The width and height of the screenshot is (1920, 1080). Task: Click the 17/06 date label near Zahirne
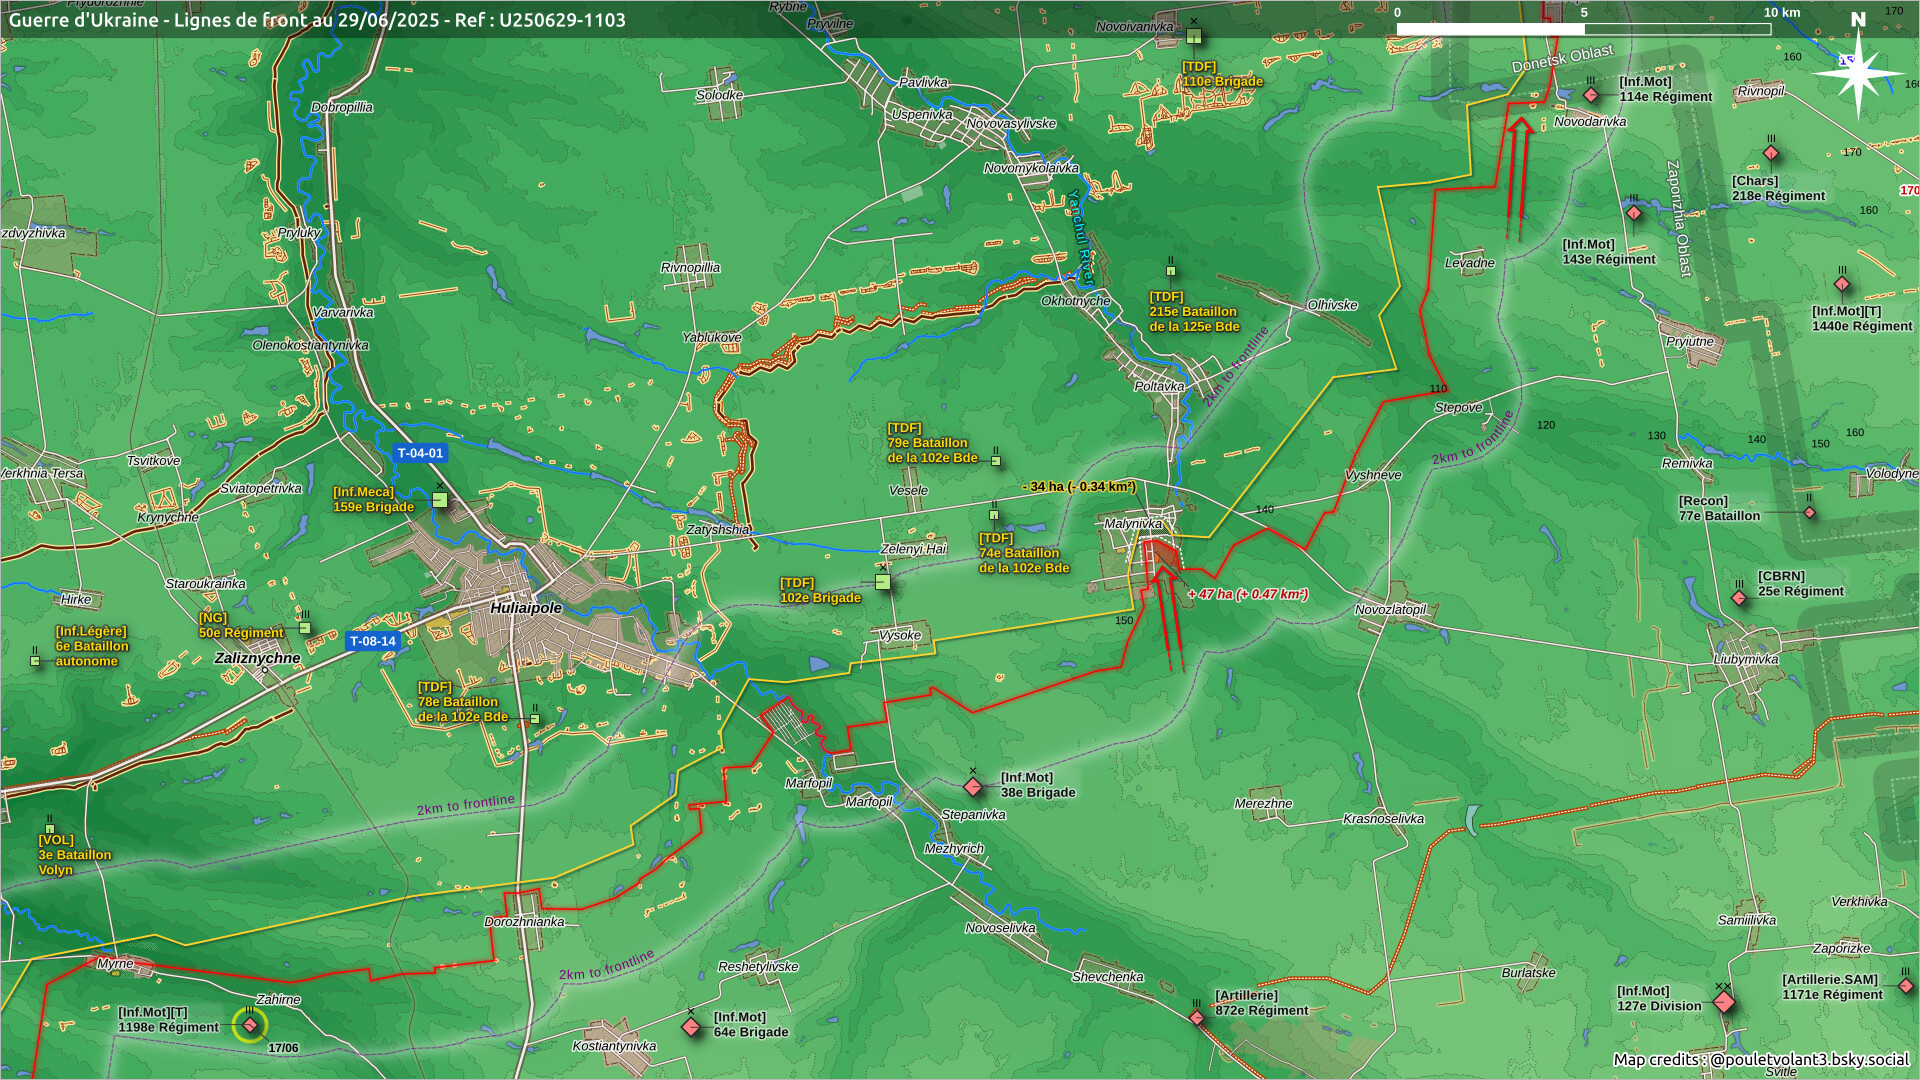(x=283, y=1048)
